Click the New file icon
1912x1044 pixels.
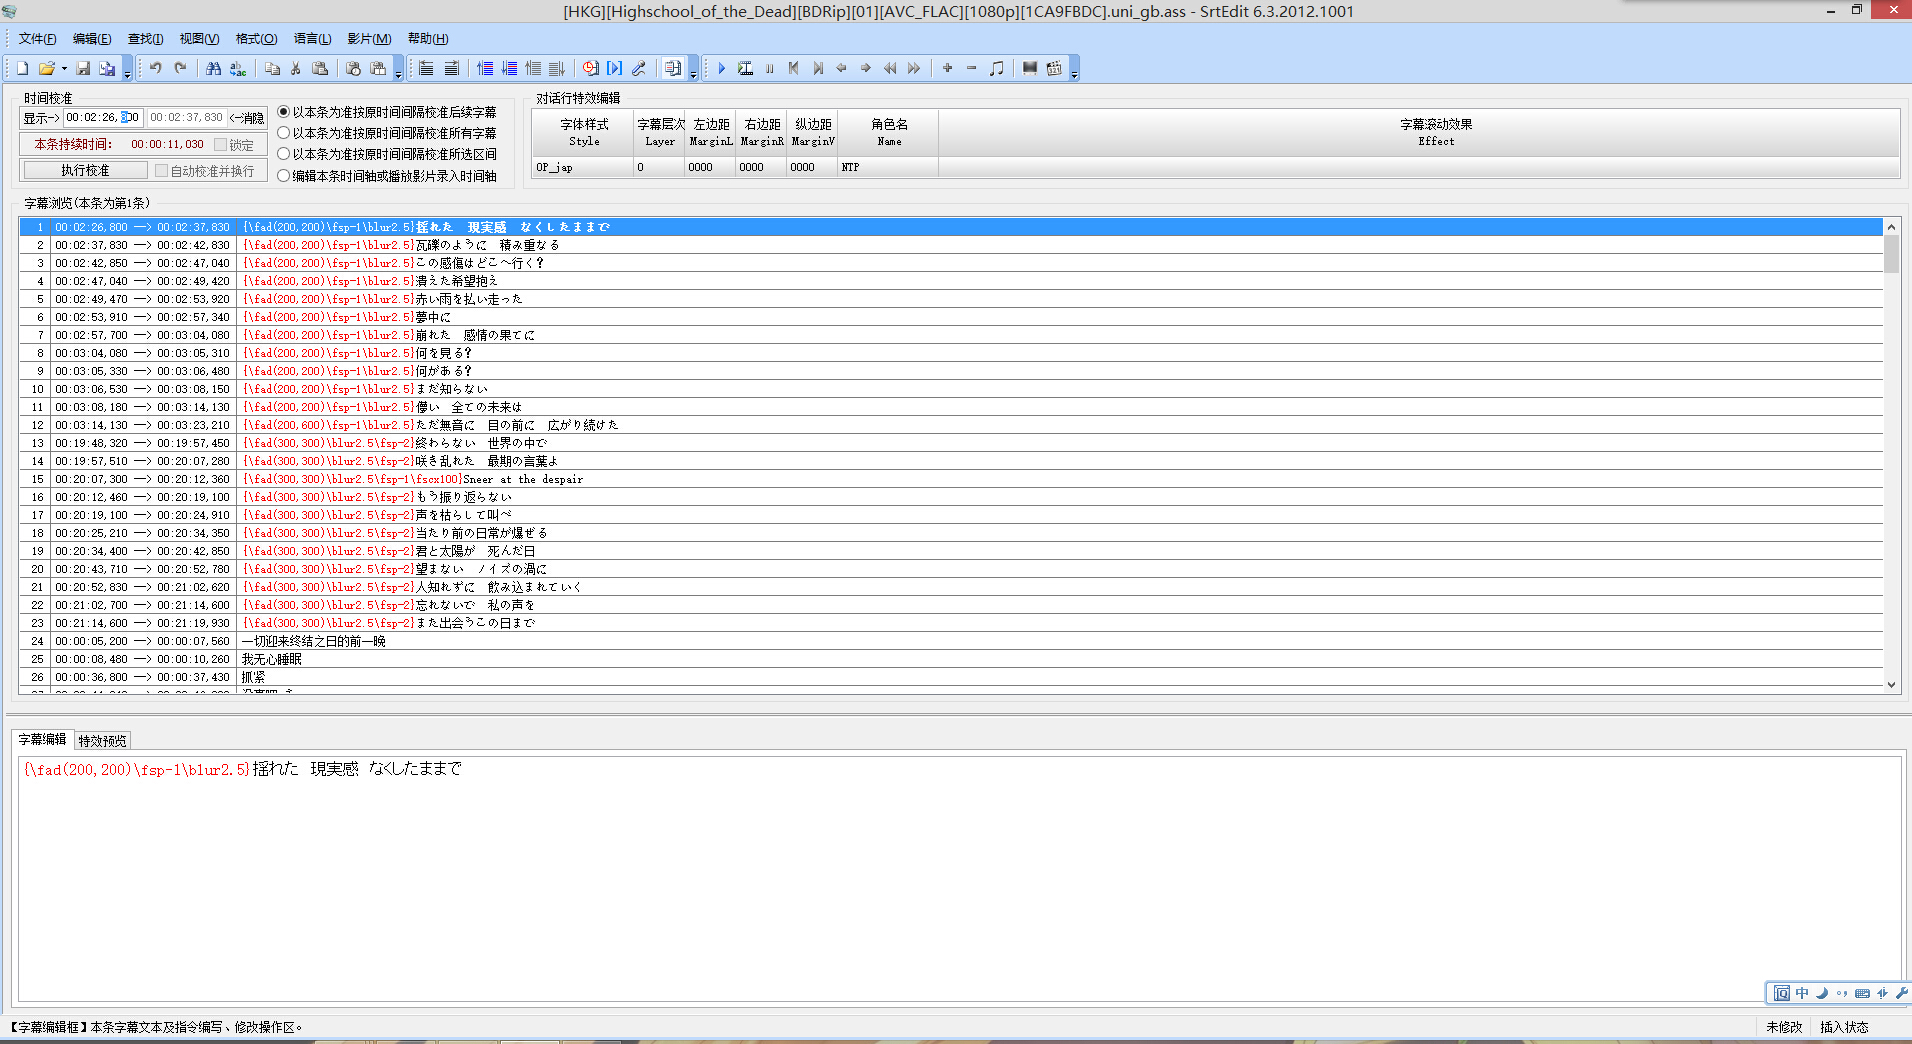click(x=22, y=68)
